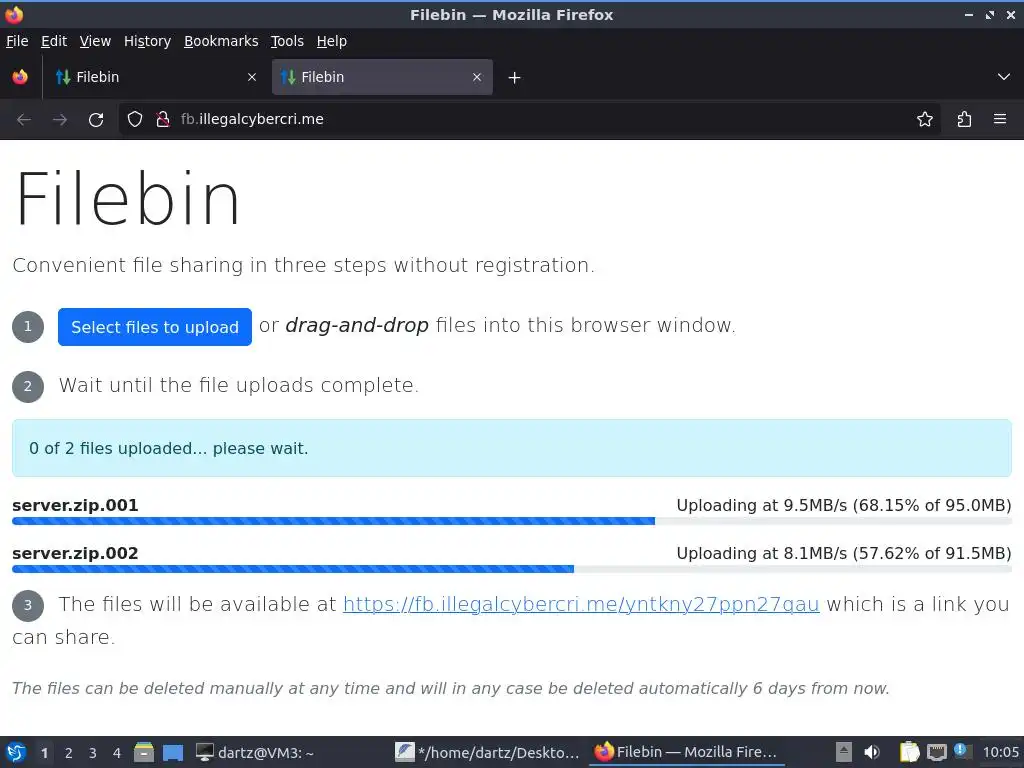Screen dimensions: 1024x768
Task: Open the volume speaker tray icon
Action: [x=872, y=752]
